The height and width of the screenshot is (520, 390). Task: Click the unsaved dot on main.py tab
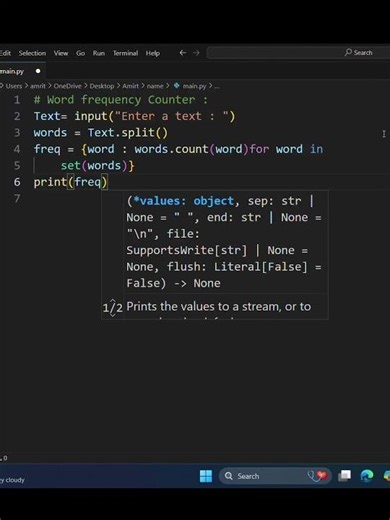click(x=38, y=71)
